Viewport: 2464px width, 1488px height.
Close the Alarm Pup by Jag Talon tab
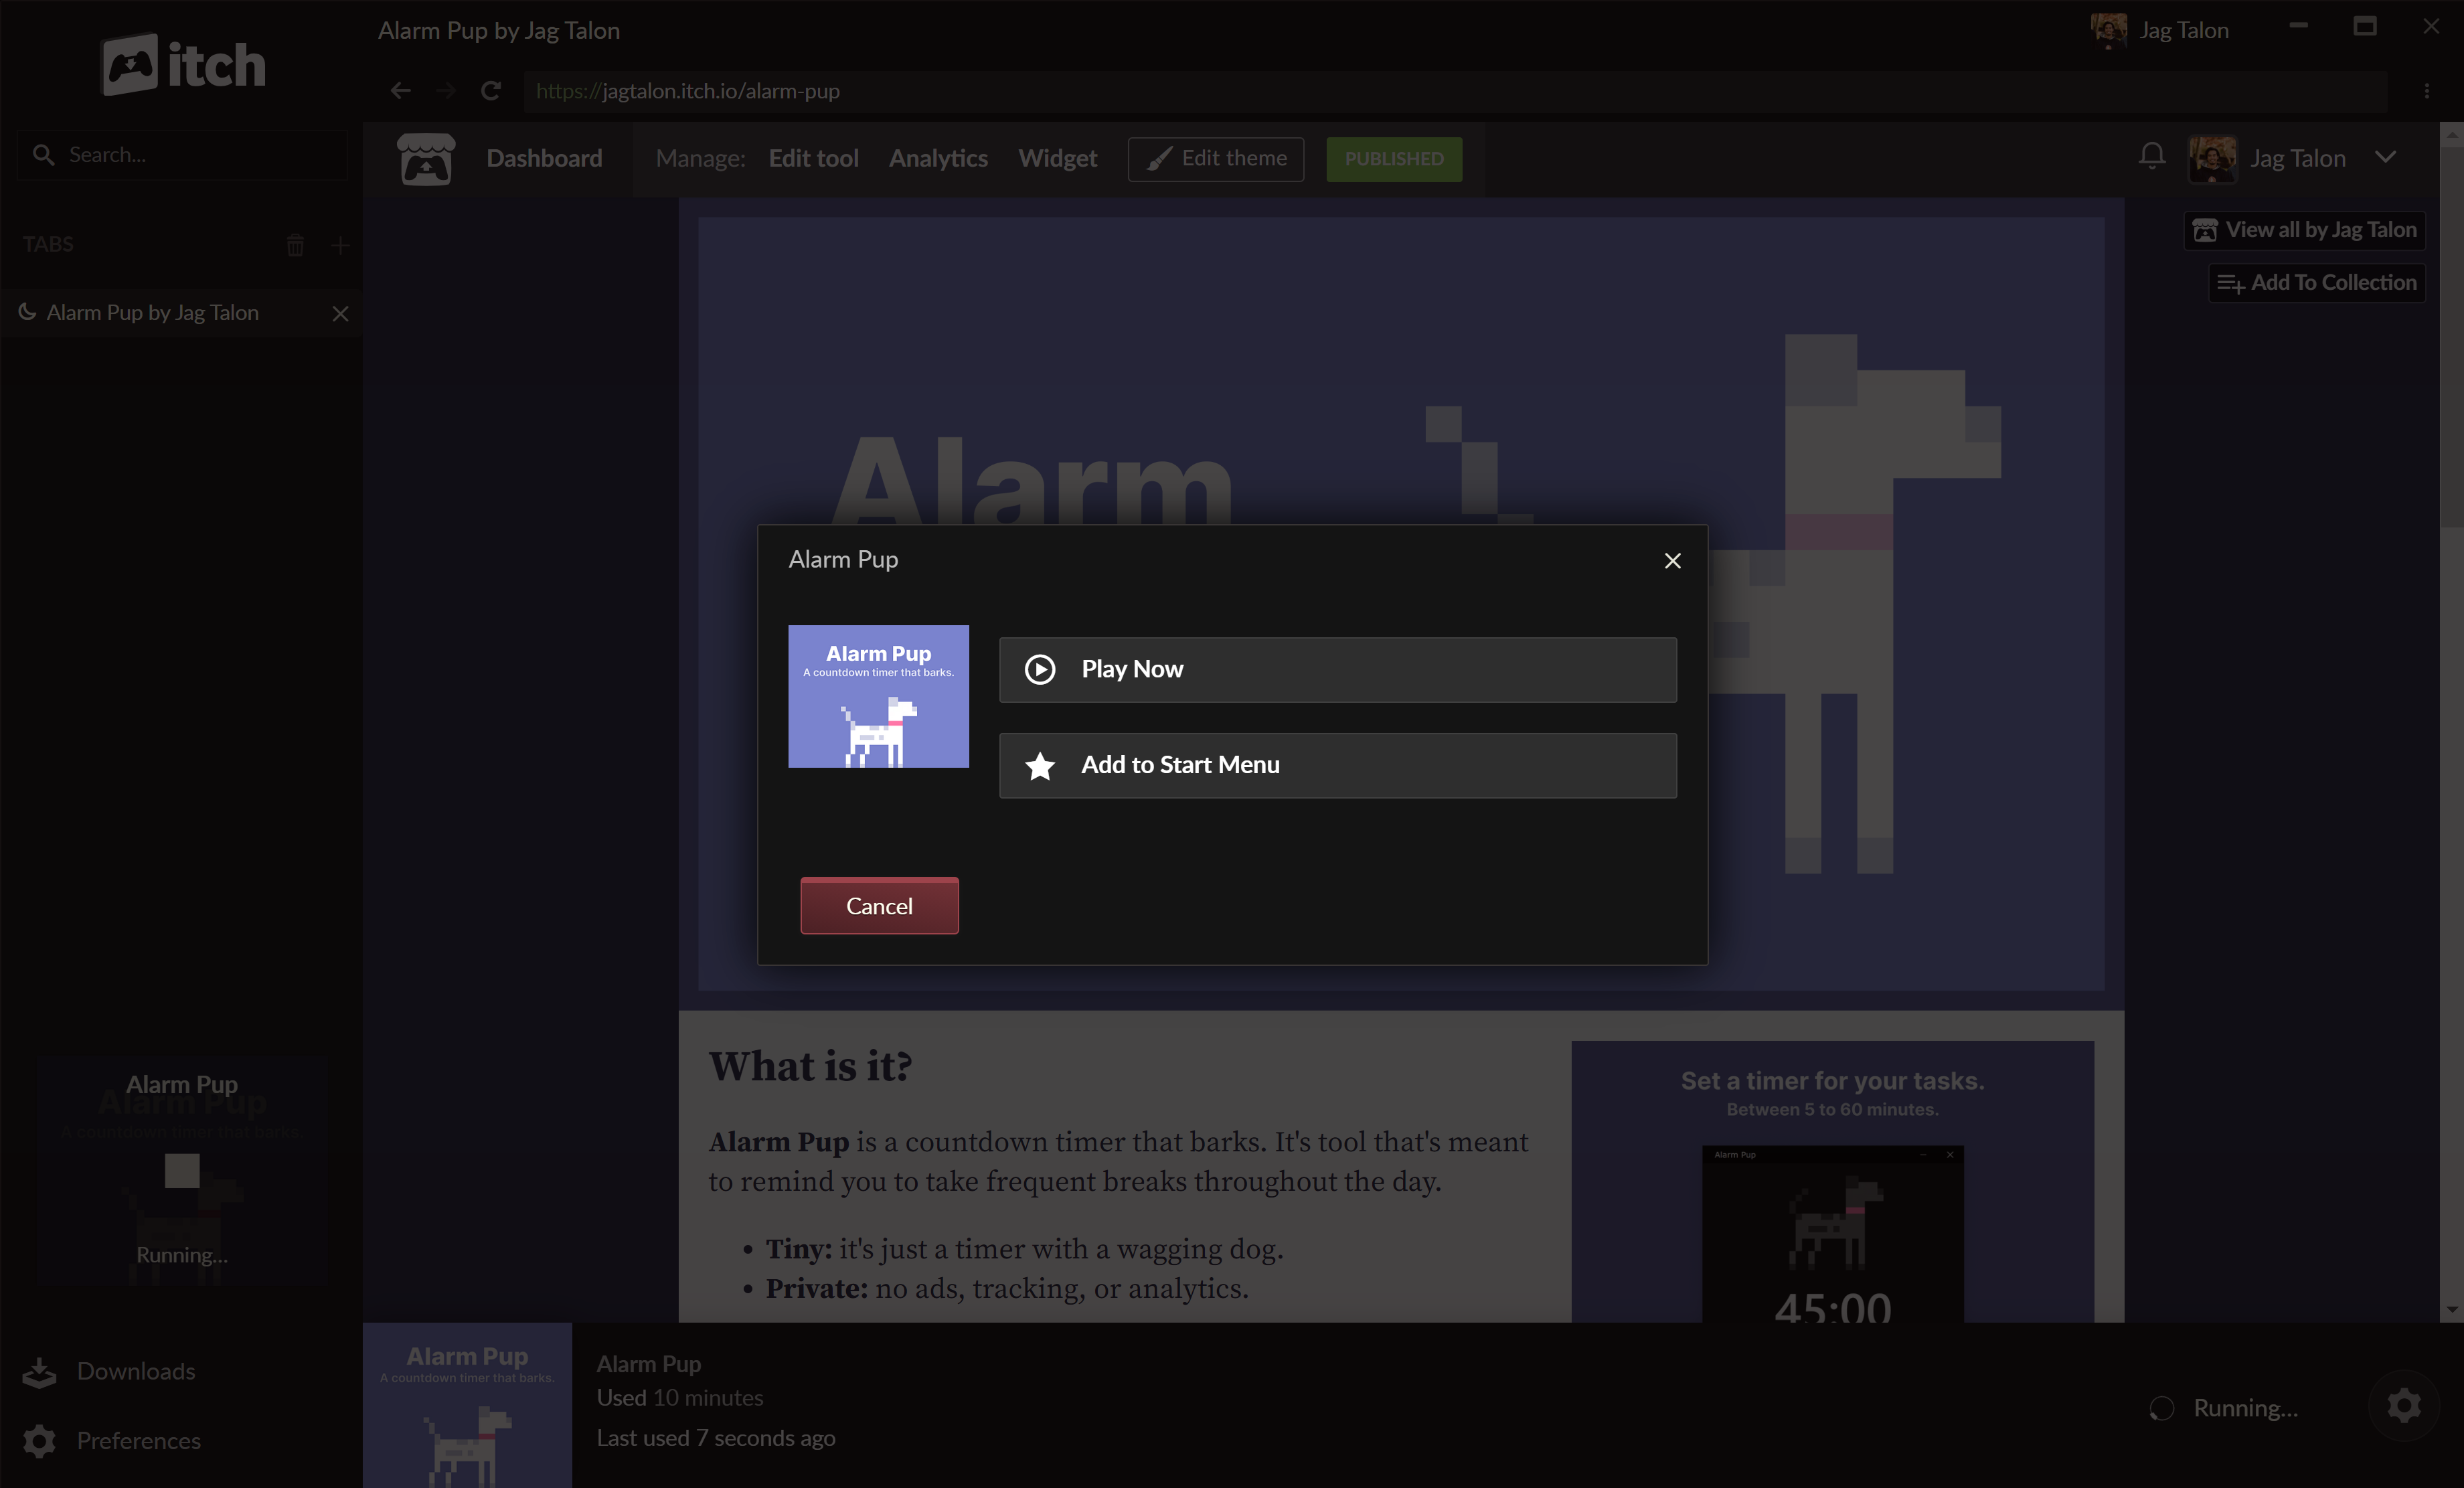pos(340,313)
